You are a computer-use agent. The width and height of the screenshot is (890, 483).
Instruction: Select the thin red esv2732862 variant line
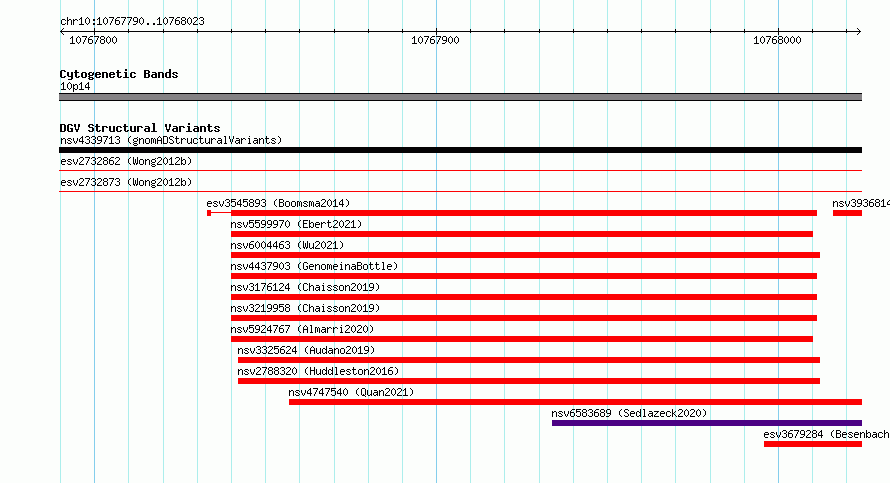coord(460,170)
